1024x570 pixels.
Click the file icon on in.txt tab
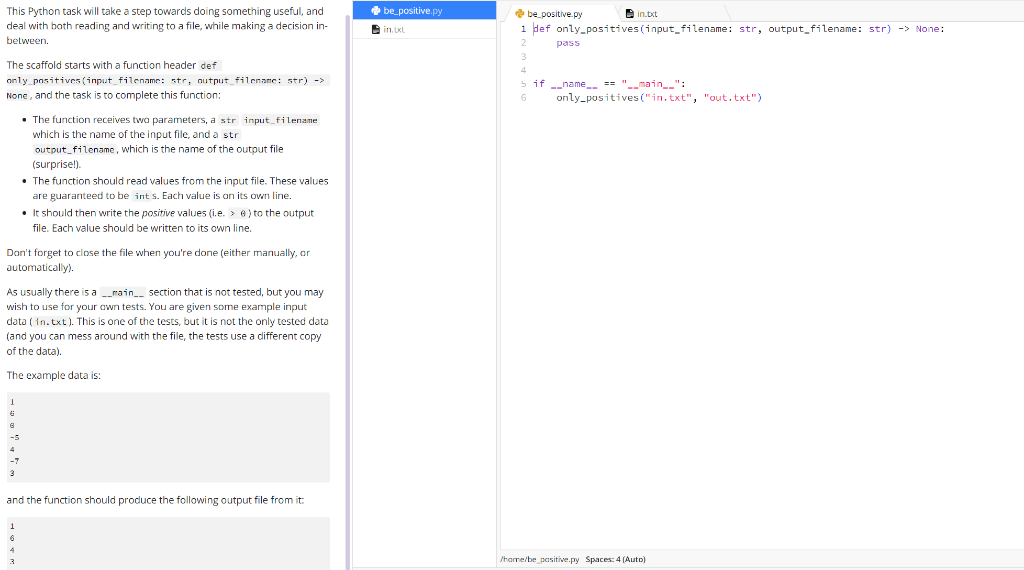tap(630, 13)
